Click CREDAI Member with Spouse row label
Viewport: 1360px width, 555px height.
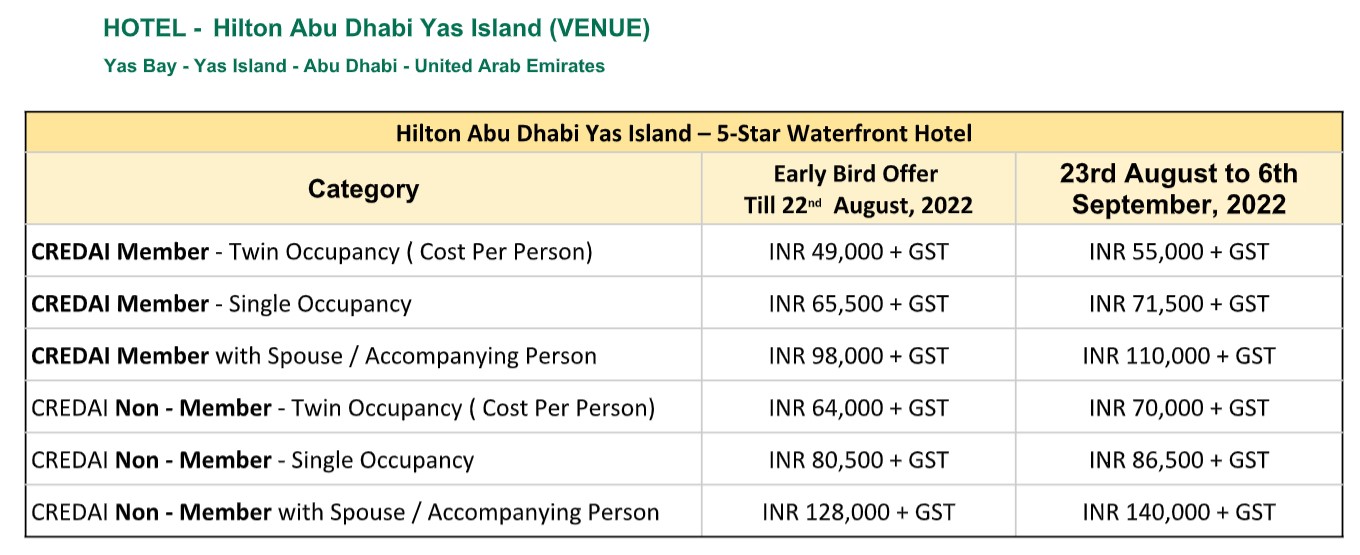coord(314,356)
